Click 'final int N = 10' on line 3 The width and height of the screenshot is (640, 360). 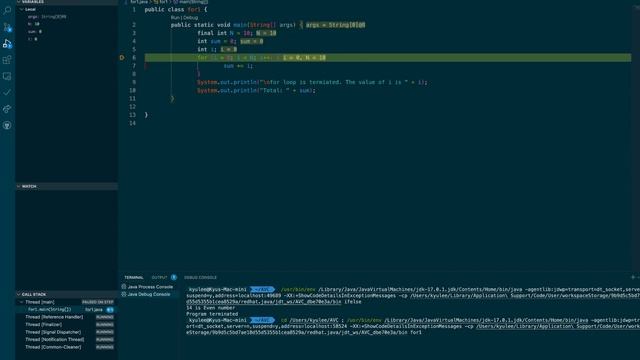click(x=224, y=33)
